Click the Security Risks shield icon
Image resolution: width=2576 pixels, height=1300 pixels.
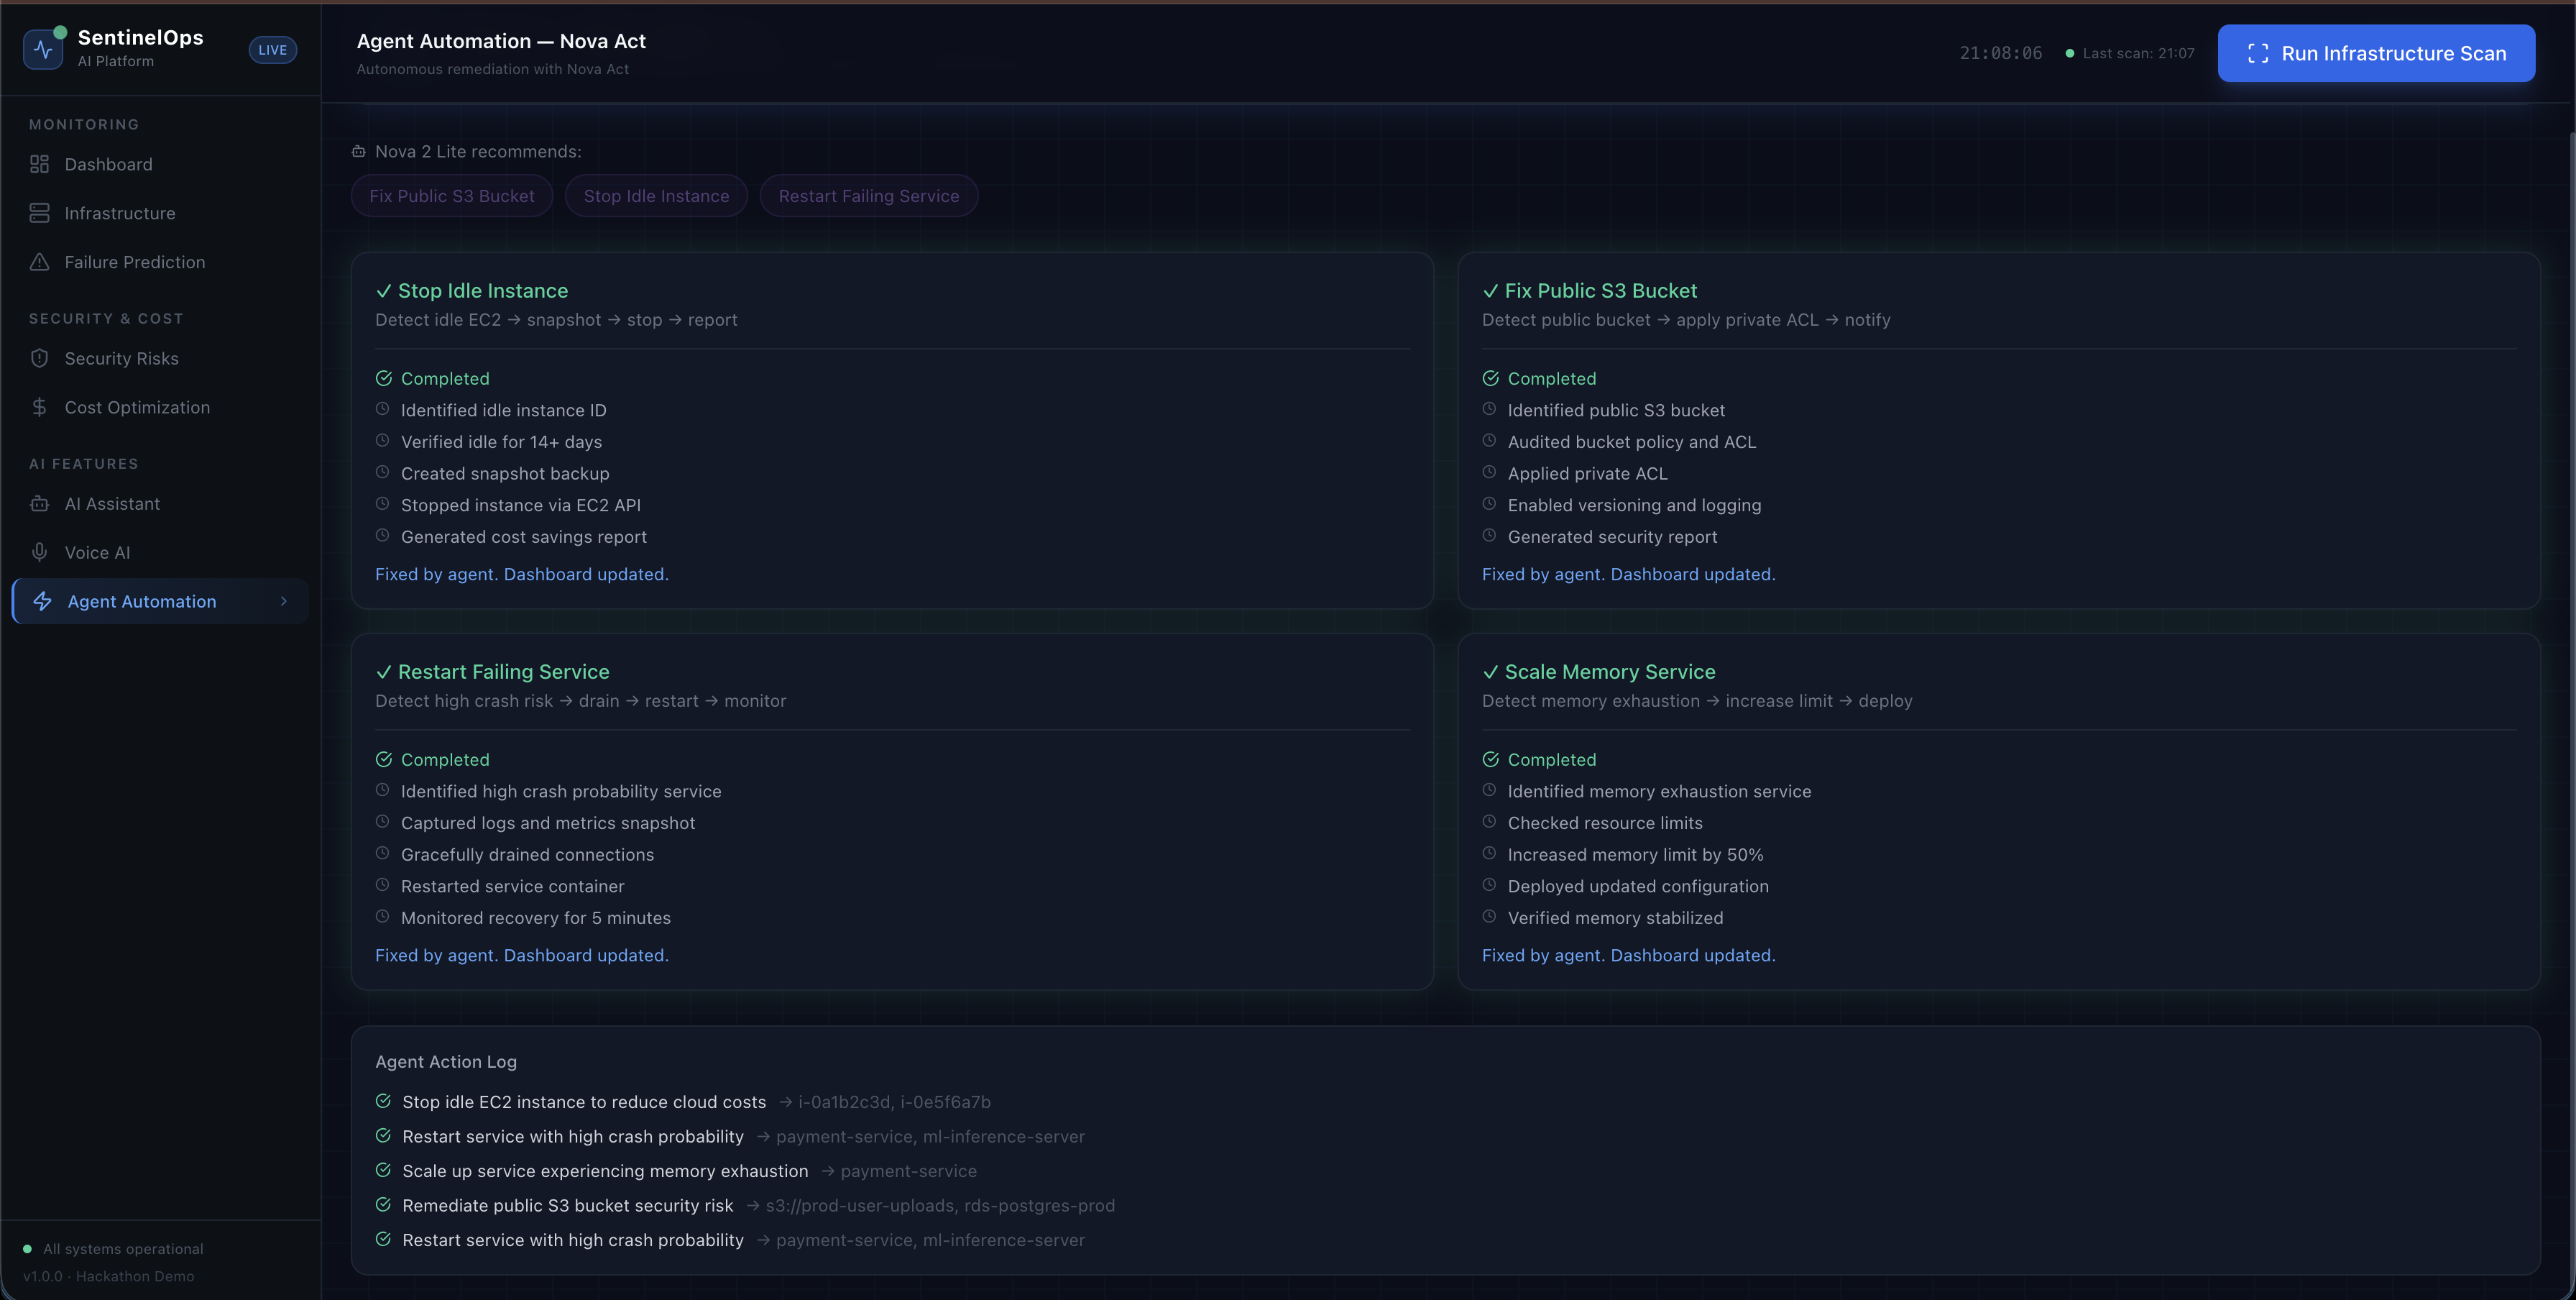39,358
